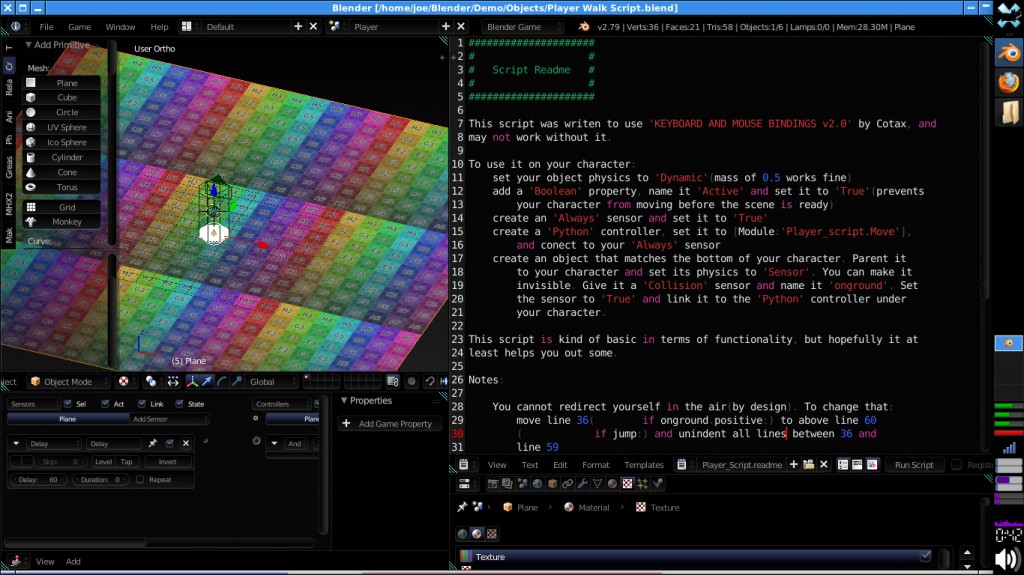Open the Modifiers wrench tab
The width and height of the screenshot is (1024, 575).
pos(583,484)
